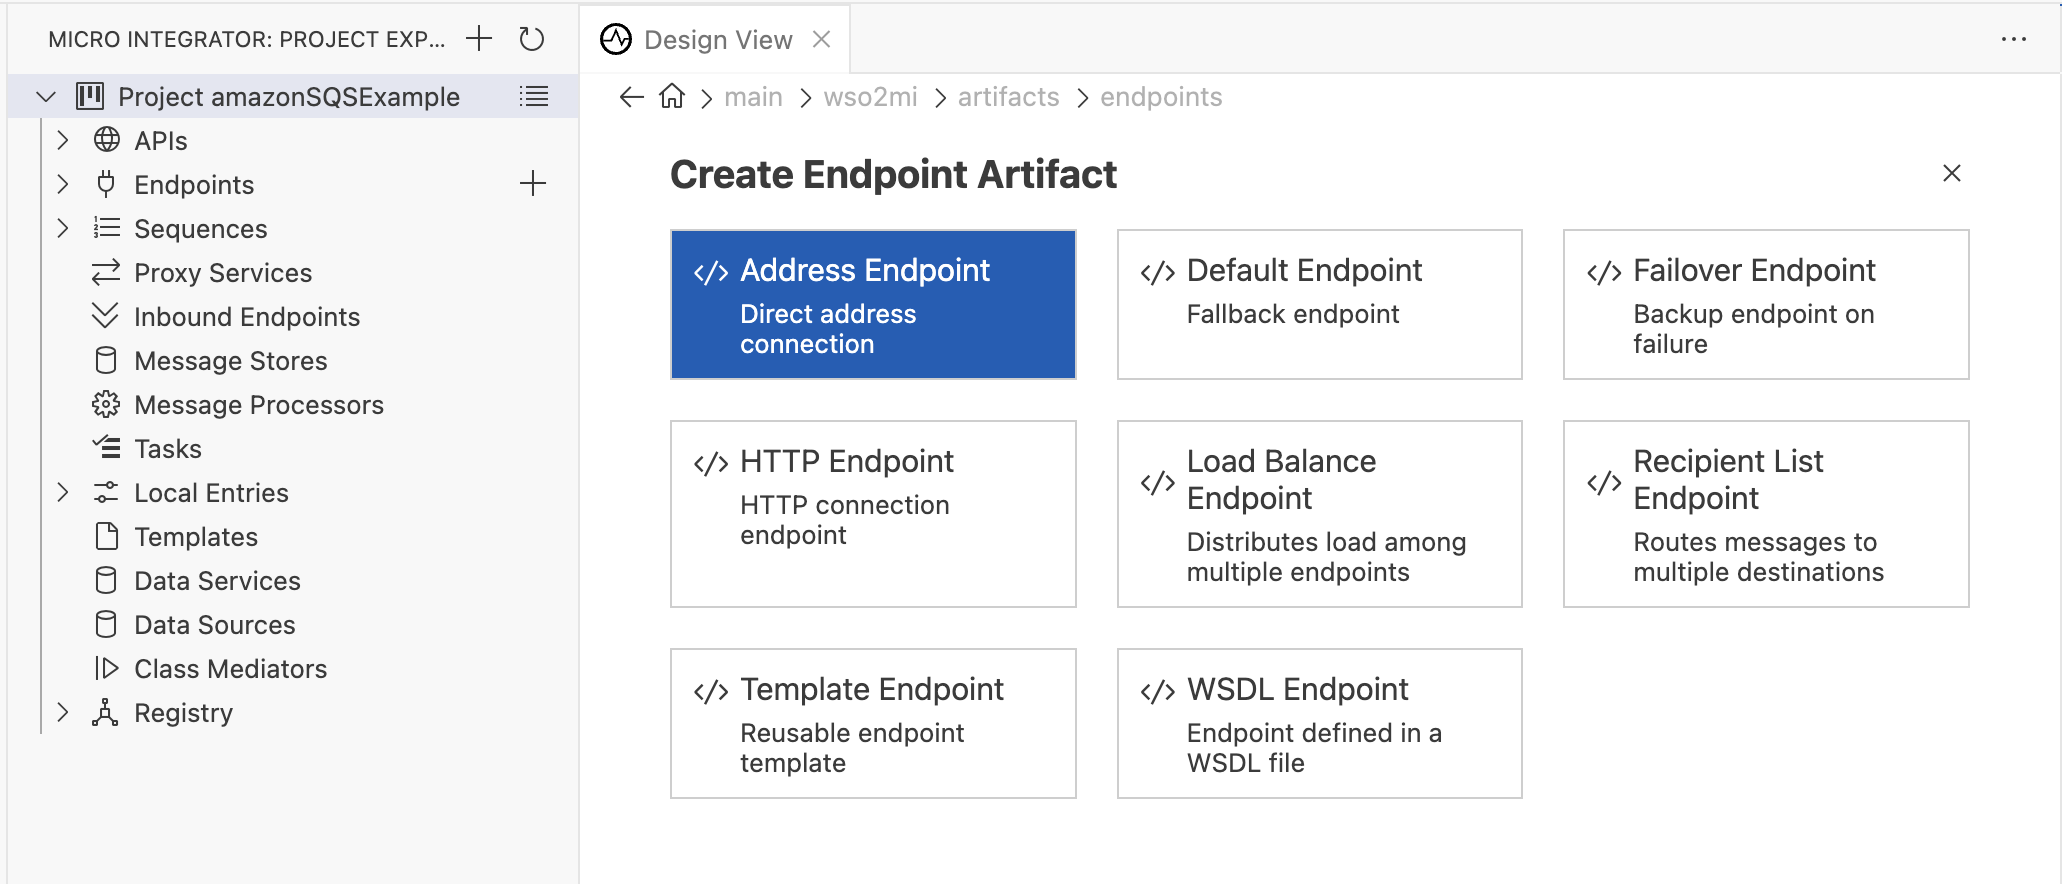Go to home via house icon
2062x884 pixels.
coord(672,96)
